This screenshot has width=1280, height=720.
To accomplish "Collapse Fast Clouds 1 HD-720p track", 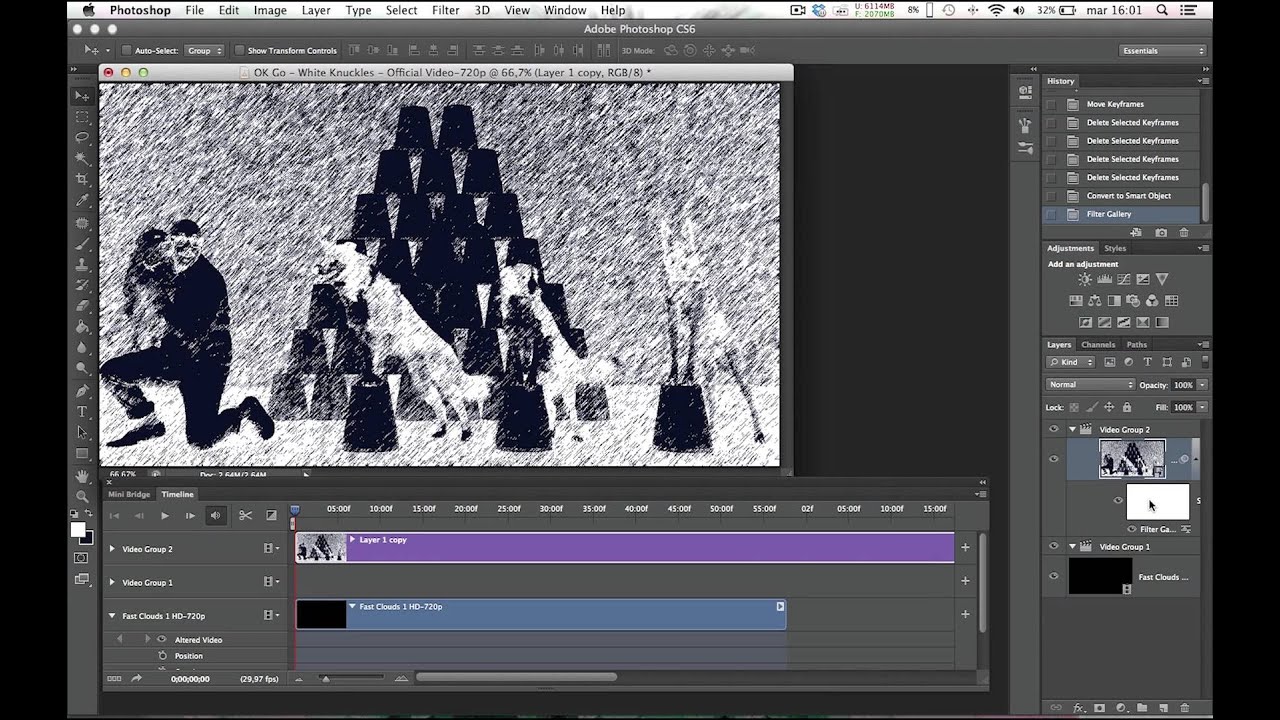I will pyautogui.click(x=112, y=616).
